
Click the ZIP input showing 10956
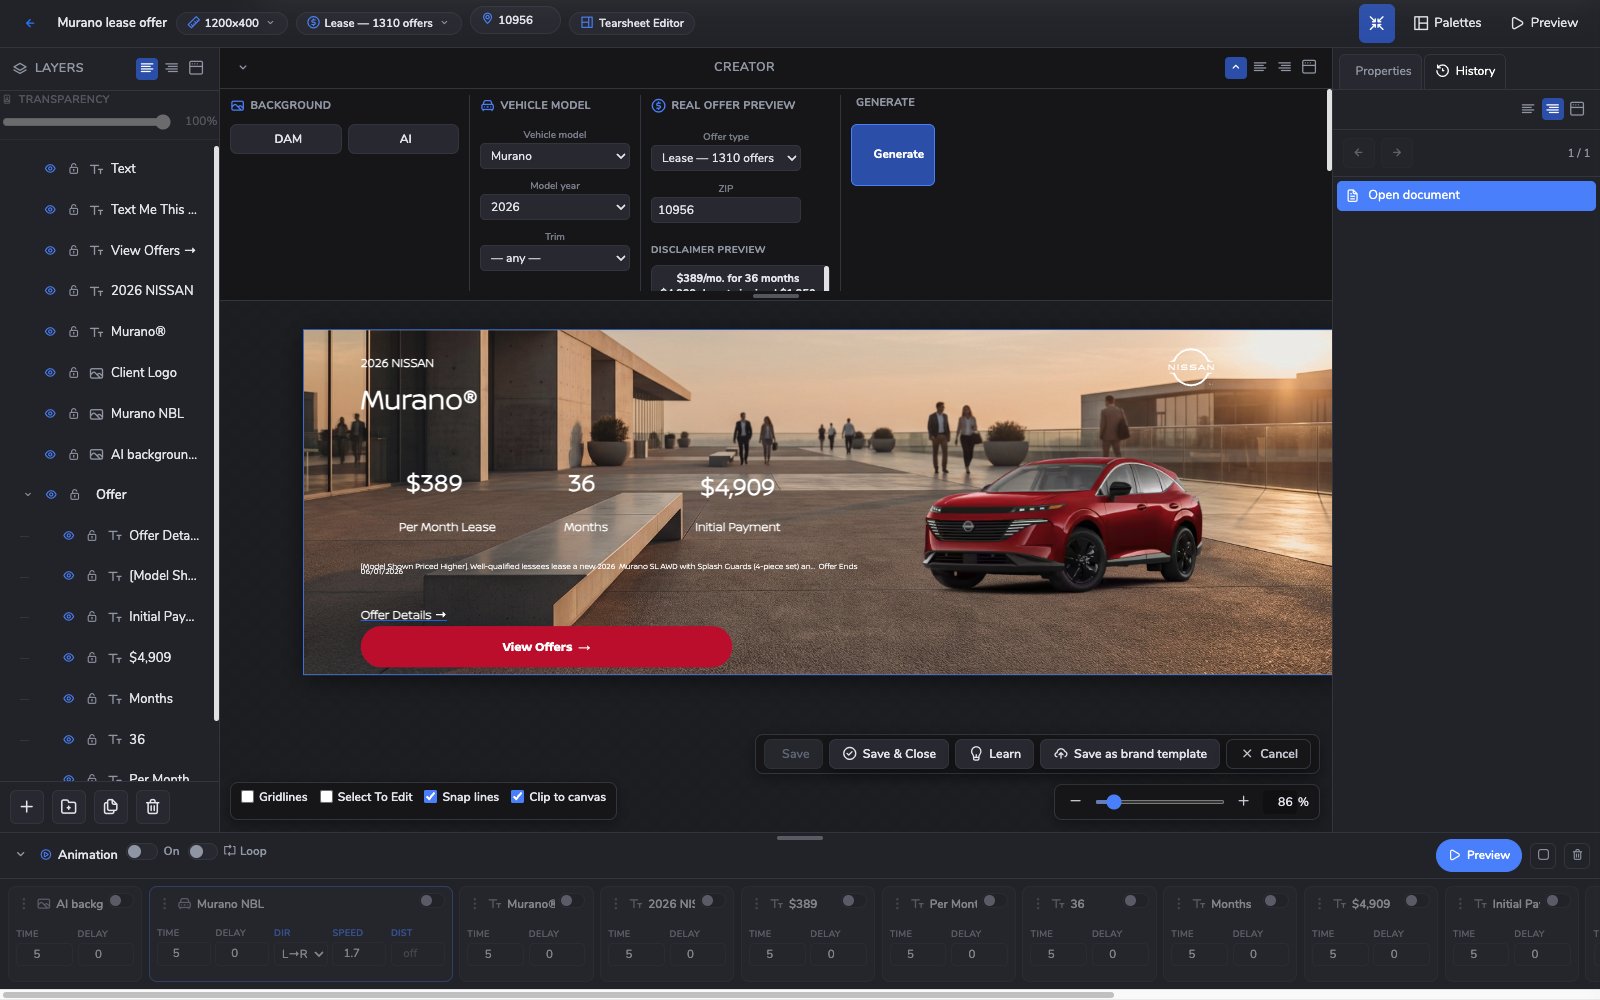coord(726,210)
